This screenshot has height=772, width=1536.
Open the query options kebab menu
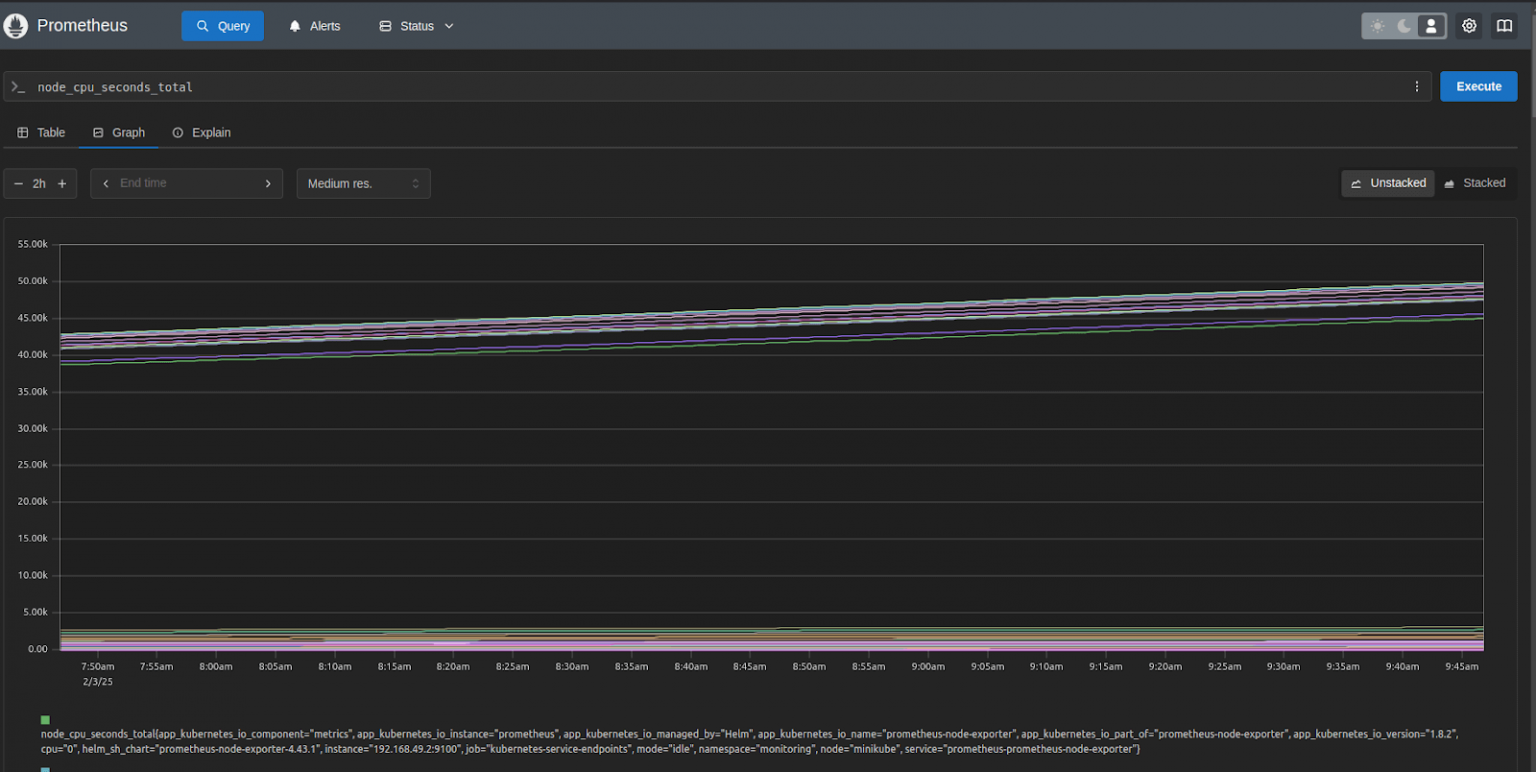[1417, 87]
